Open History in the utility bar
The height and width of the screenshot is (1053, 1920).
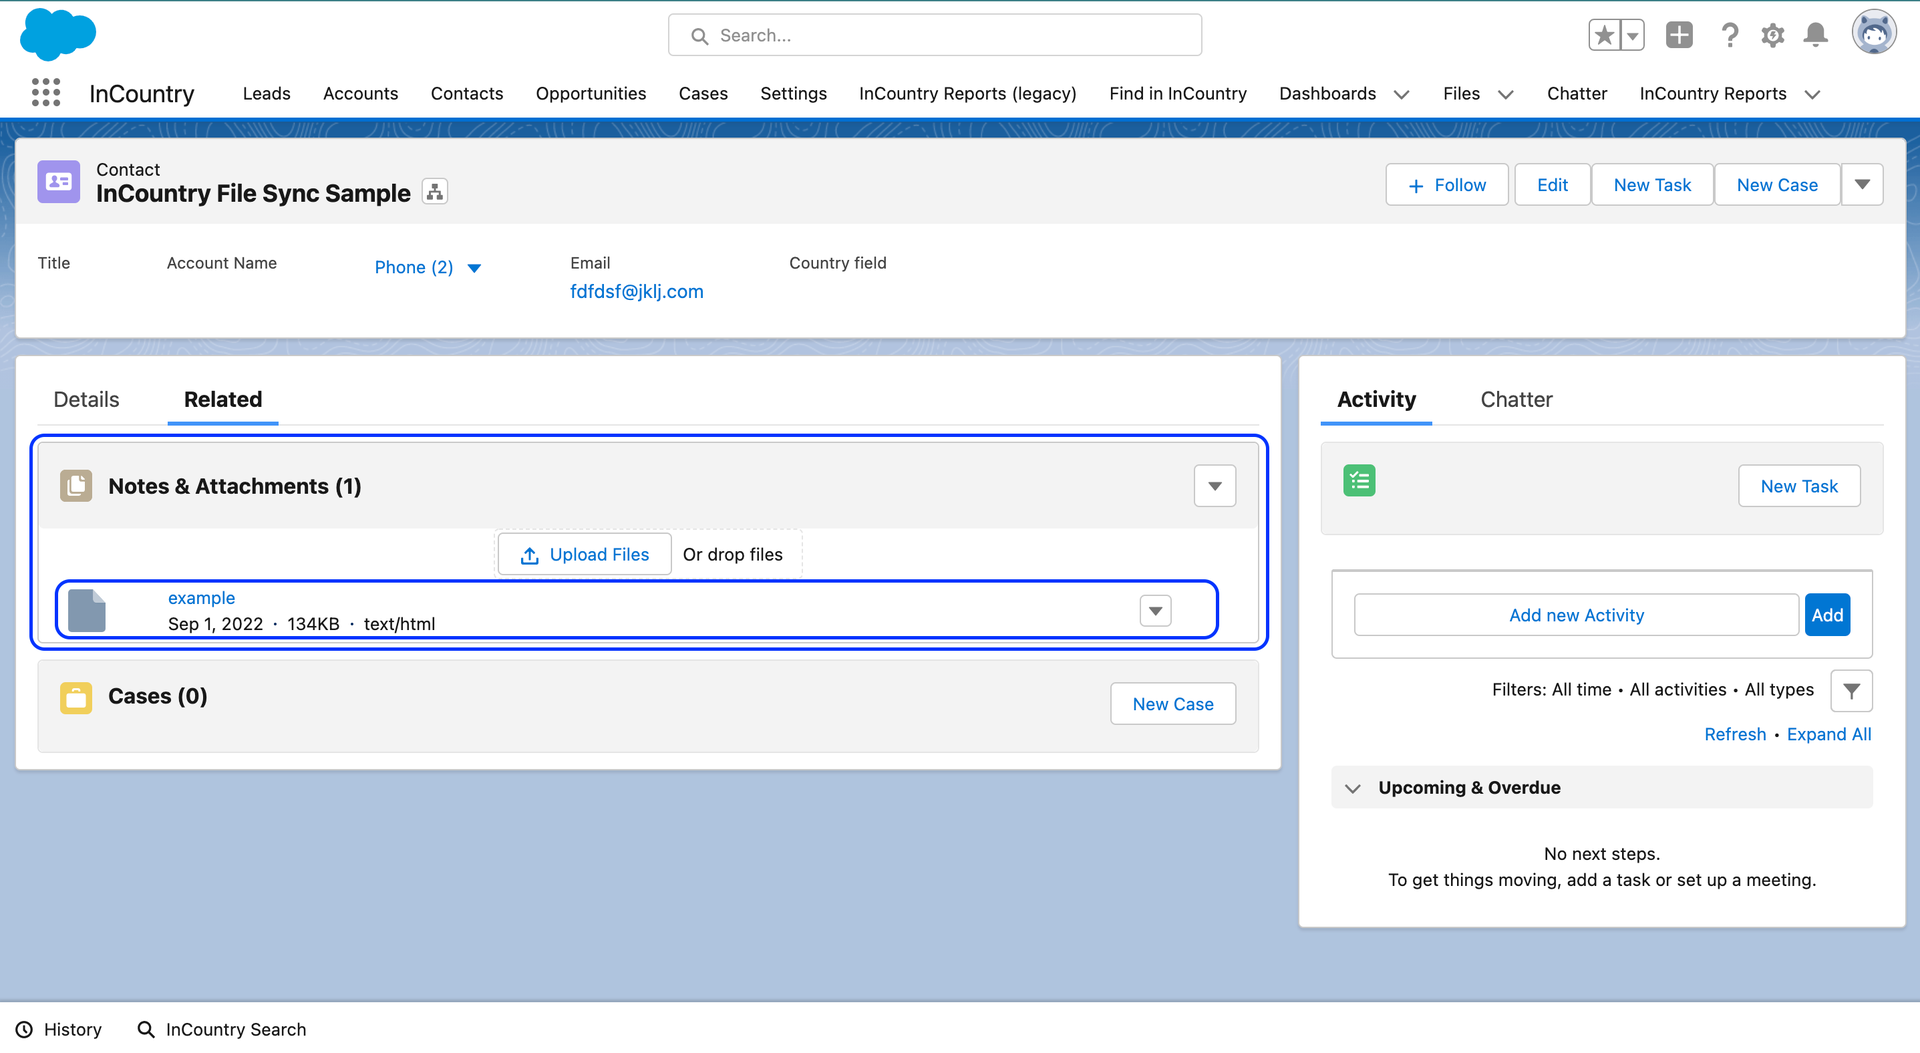(59, 1029)
